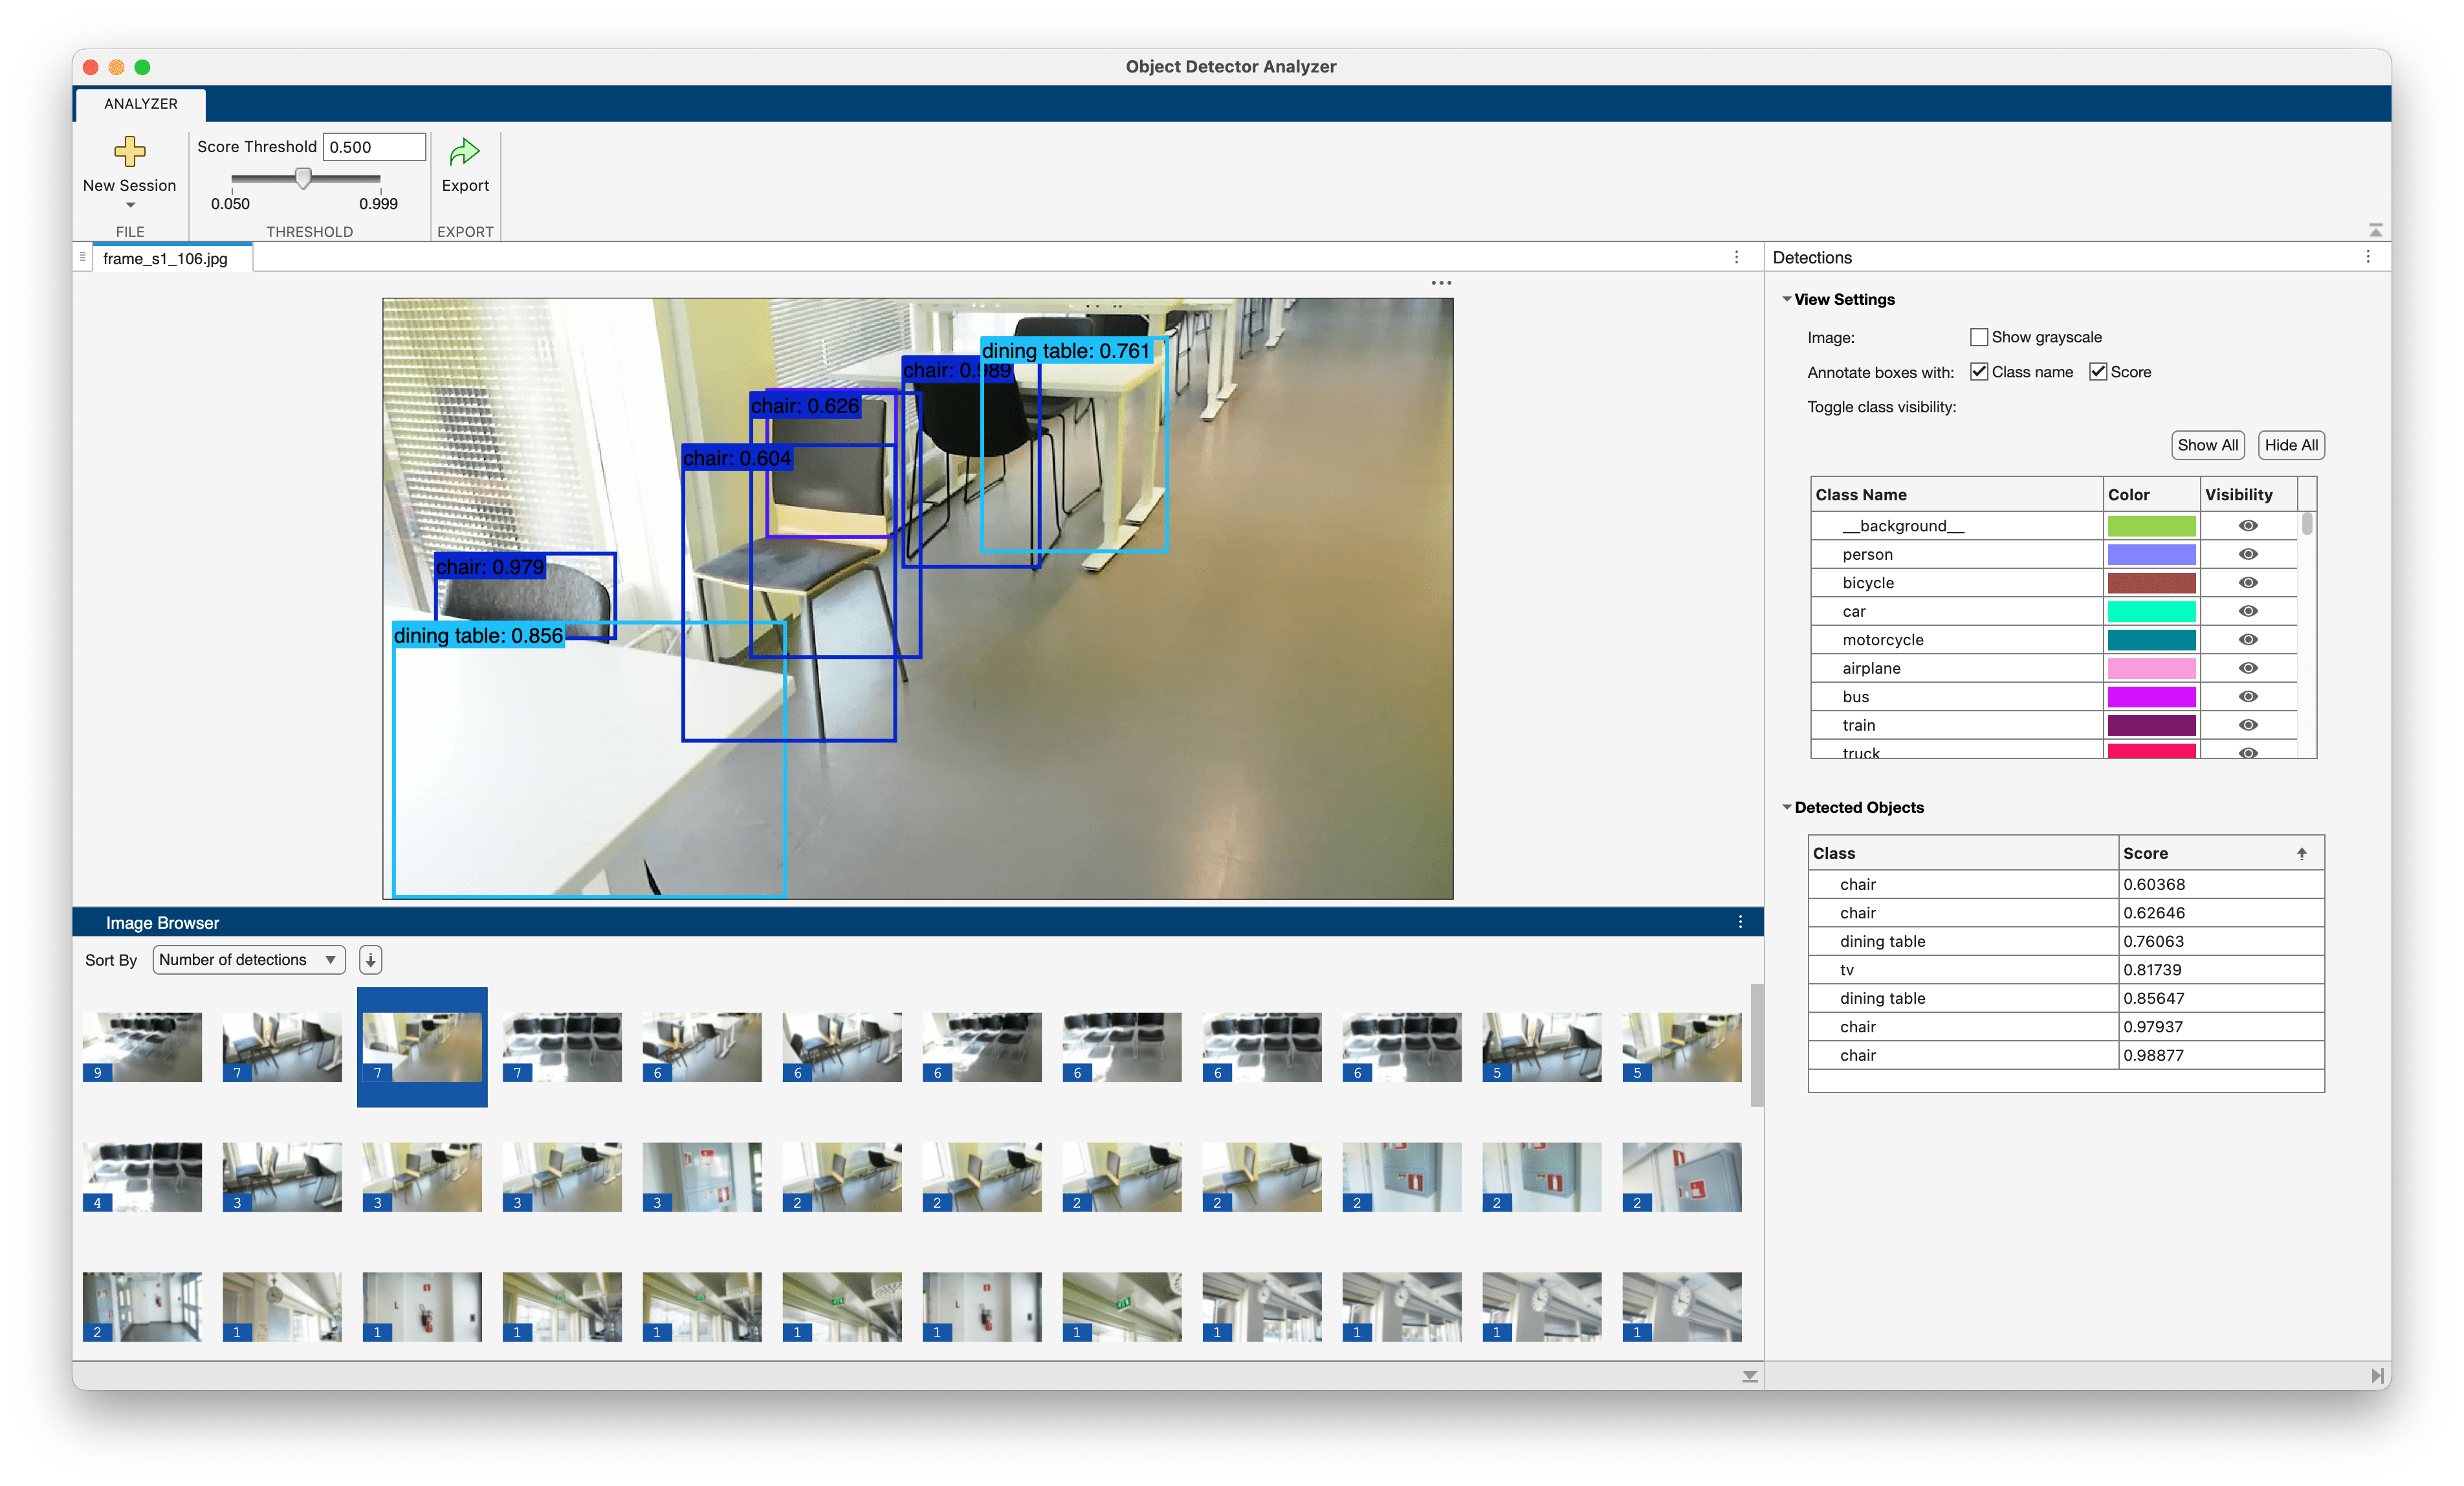Uncheck the Score annotation checkbox

(2098, 371)
